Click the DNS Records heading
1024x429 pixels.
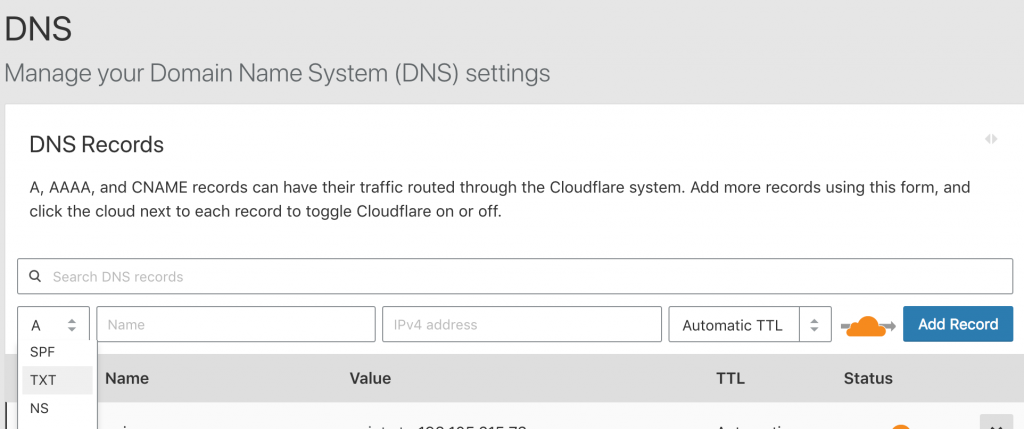click(97, 144)
